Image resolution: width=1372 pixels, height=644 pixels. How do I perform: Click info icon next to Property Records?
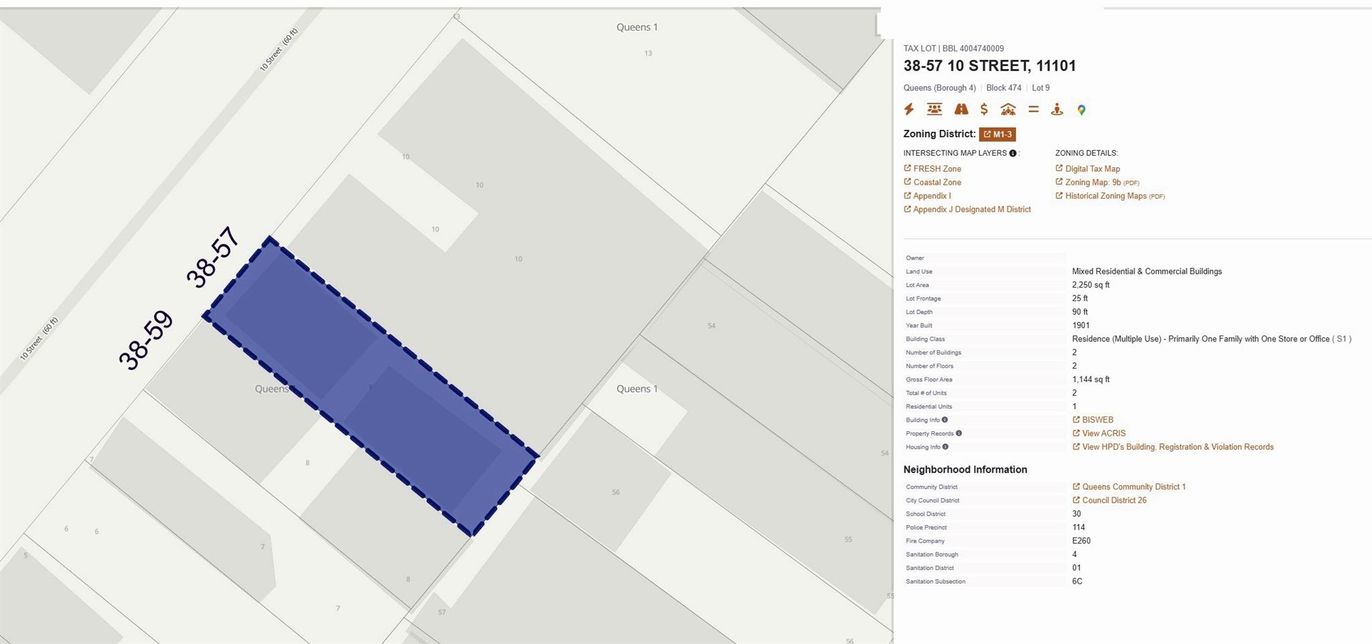coord(959,434)
